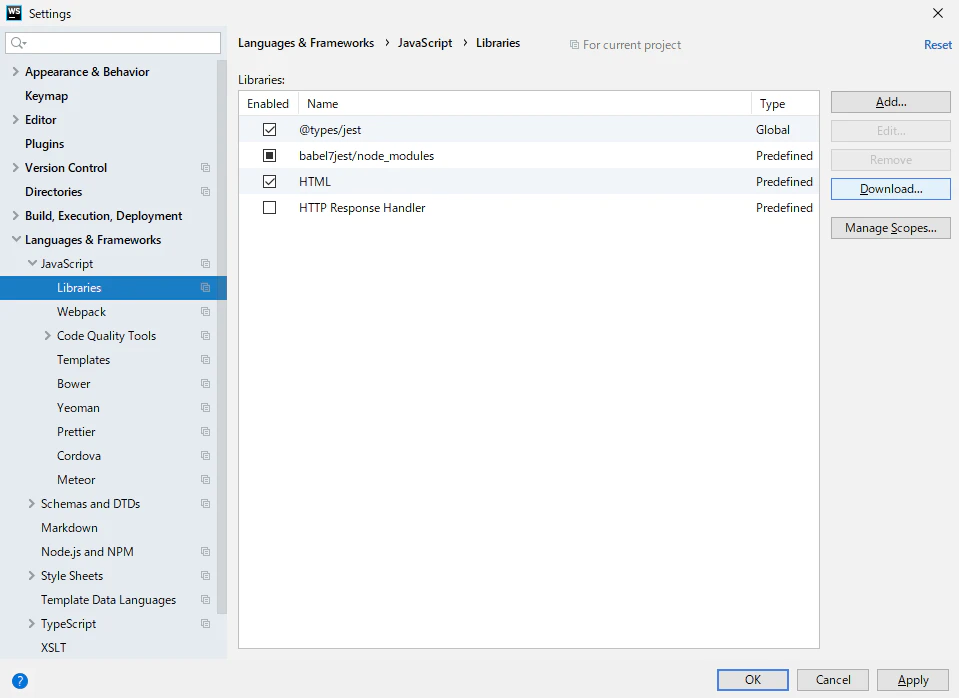Viewport: 959px width, 698px height.
Task: Click the project-level icon beside Template Data Languages
Action: pos(206,600)
